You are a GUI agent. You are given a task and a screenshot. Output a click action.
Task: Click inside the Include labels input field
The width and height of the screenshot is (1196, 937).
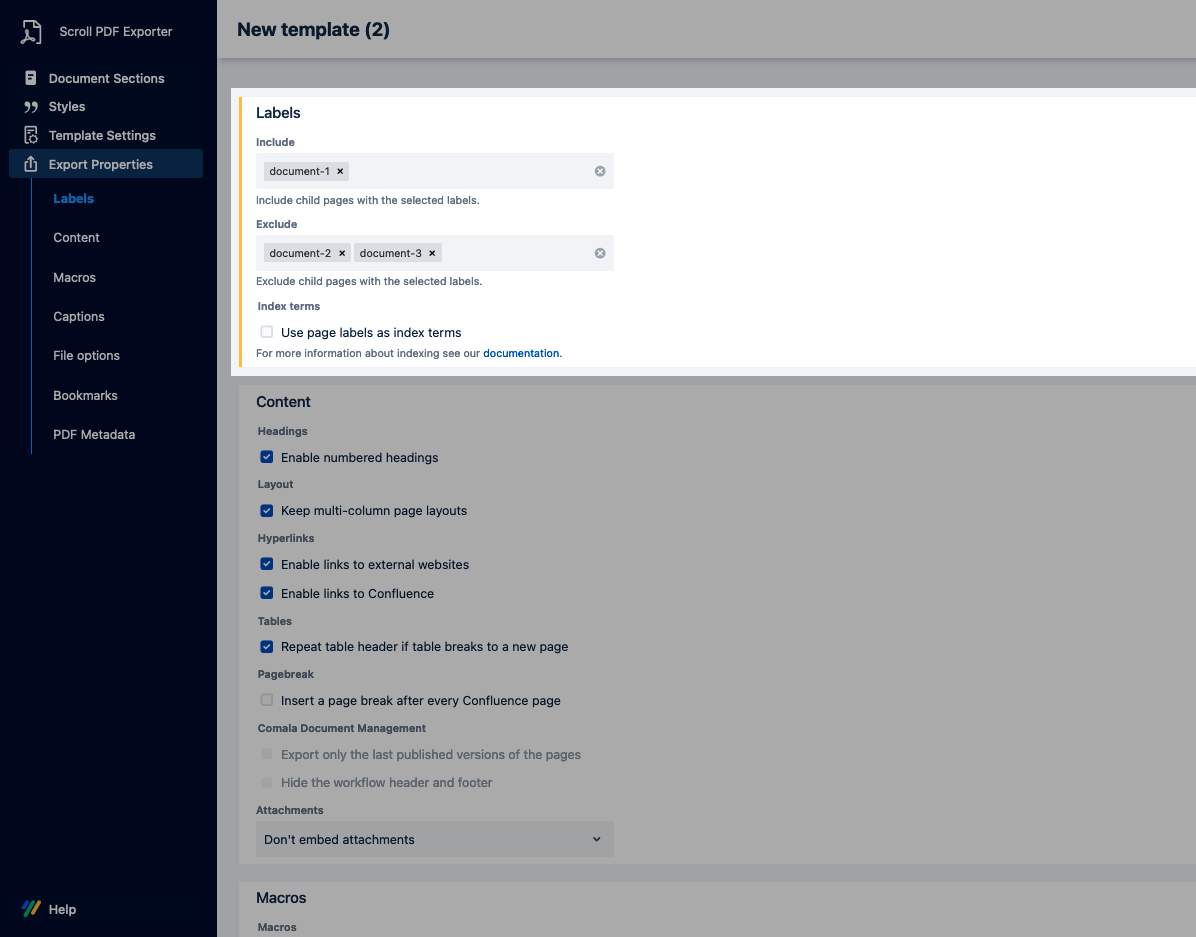pyautogui.click(x=470, y=171)
